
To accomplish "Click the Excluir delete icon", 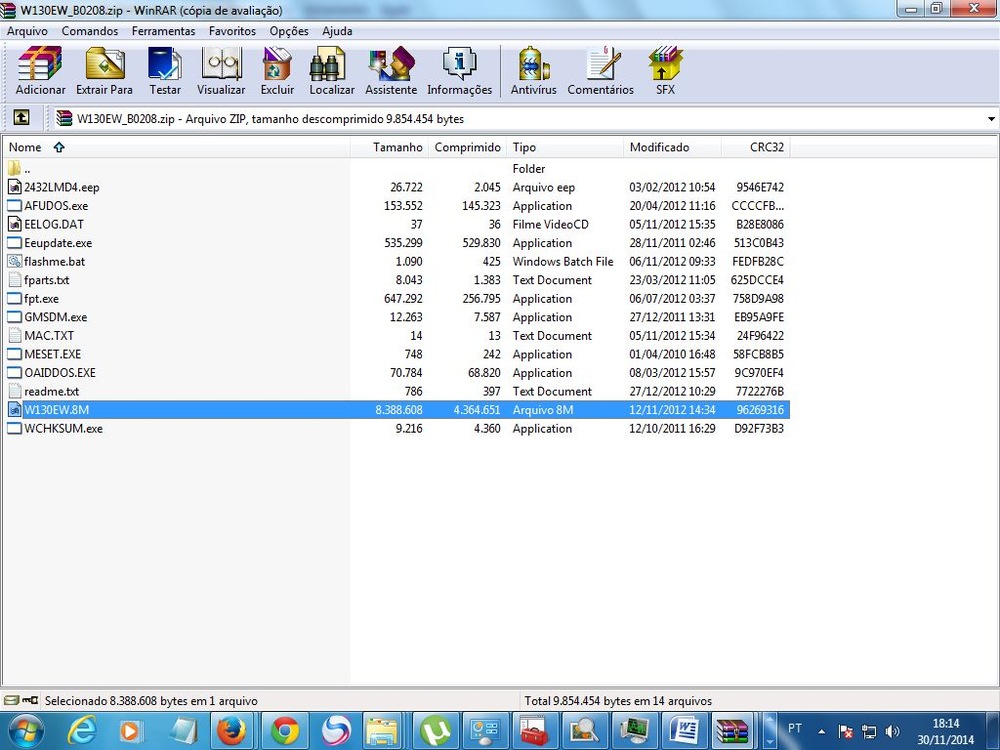I will point(277,71).
